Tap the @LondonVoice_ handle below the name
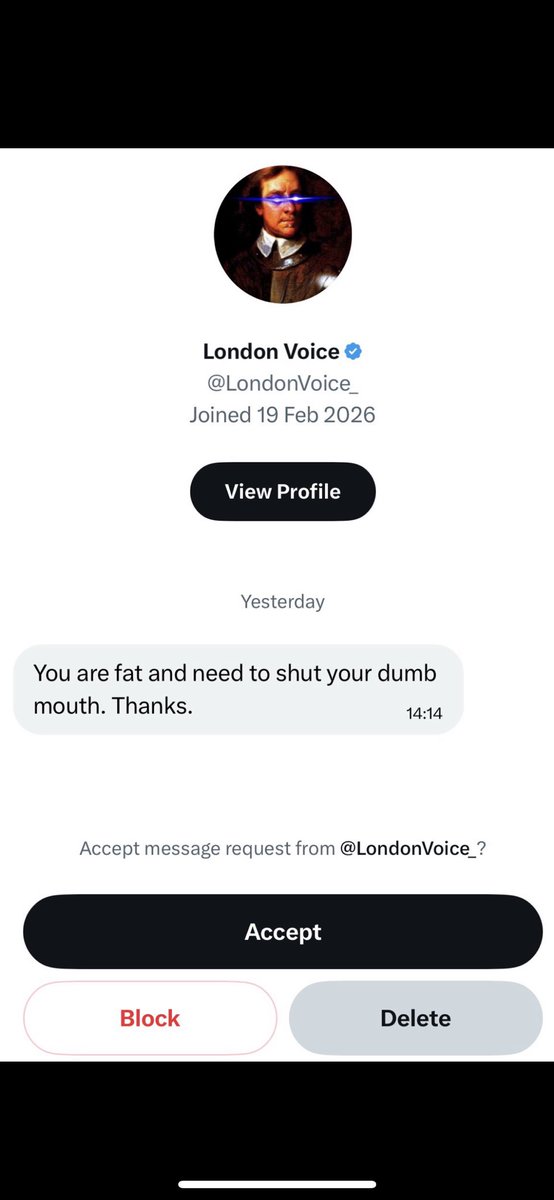Viewport: 554px width, 1200px height. click(283, 383)
